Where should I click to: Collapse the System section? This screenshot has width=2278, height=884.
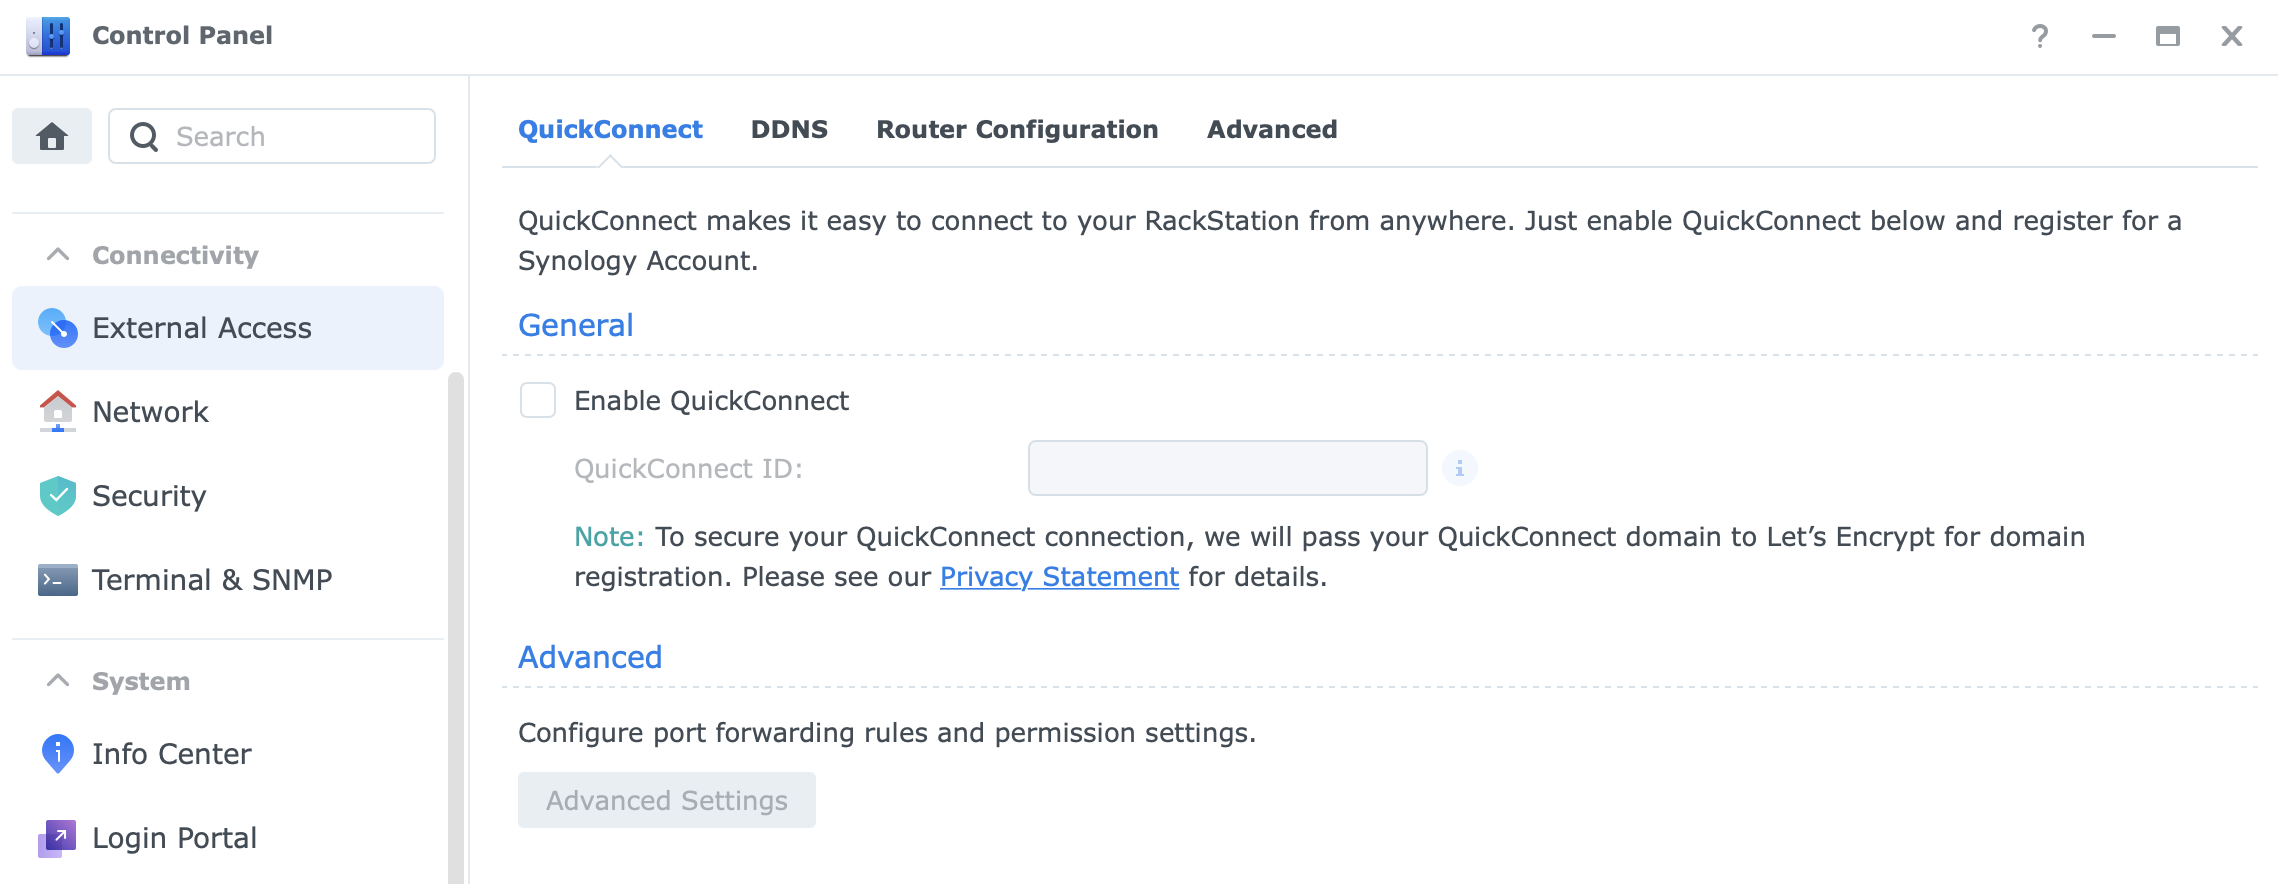click(x=58, y=681)
